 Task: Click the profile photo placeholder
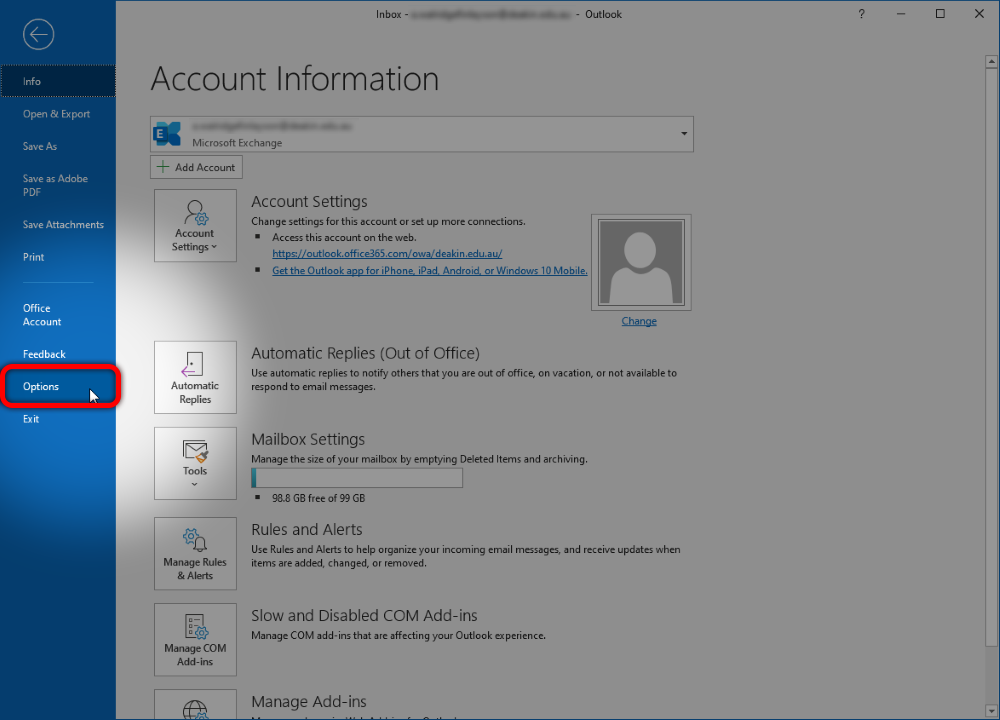point(641,263)
